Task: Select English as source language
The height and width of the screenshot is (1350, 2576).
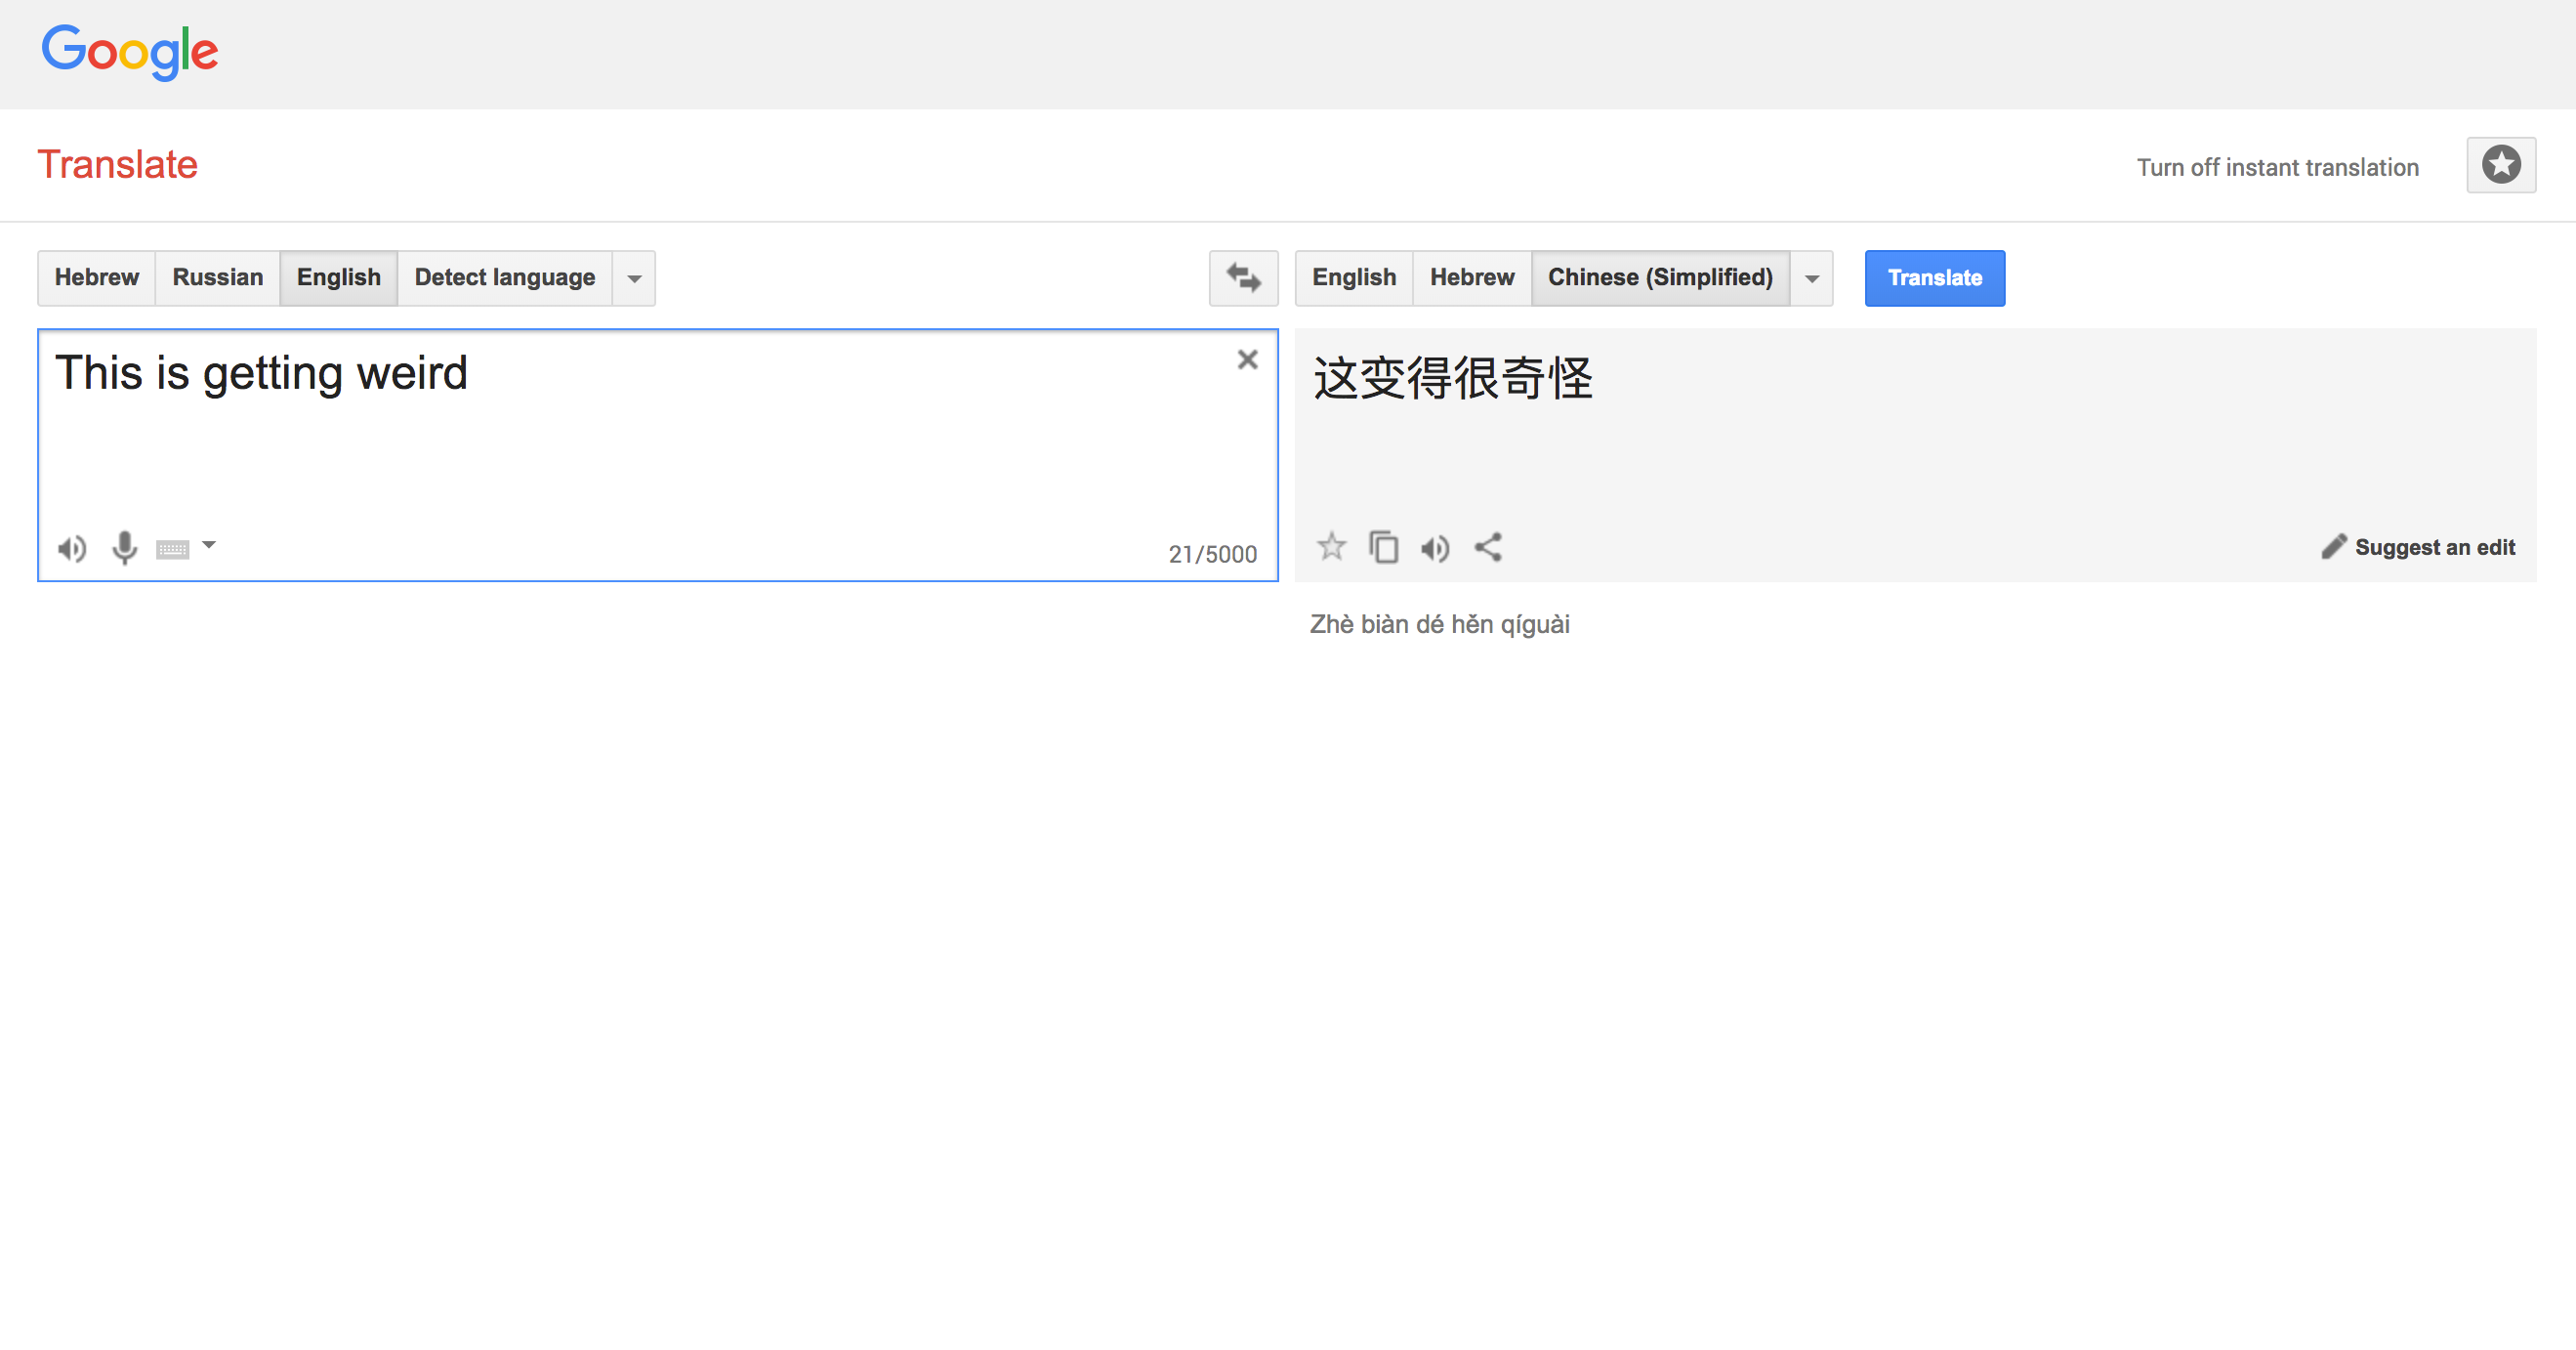Action: (x=339, y=278)
